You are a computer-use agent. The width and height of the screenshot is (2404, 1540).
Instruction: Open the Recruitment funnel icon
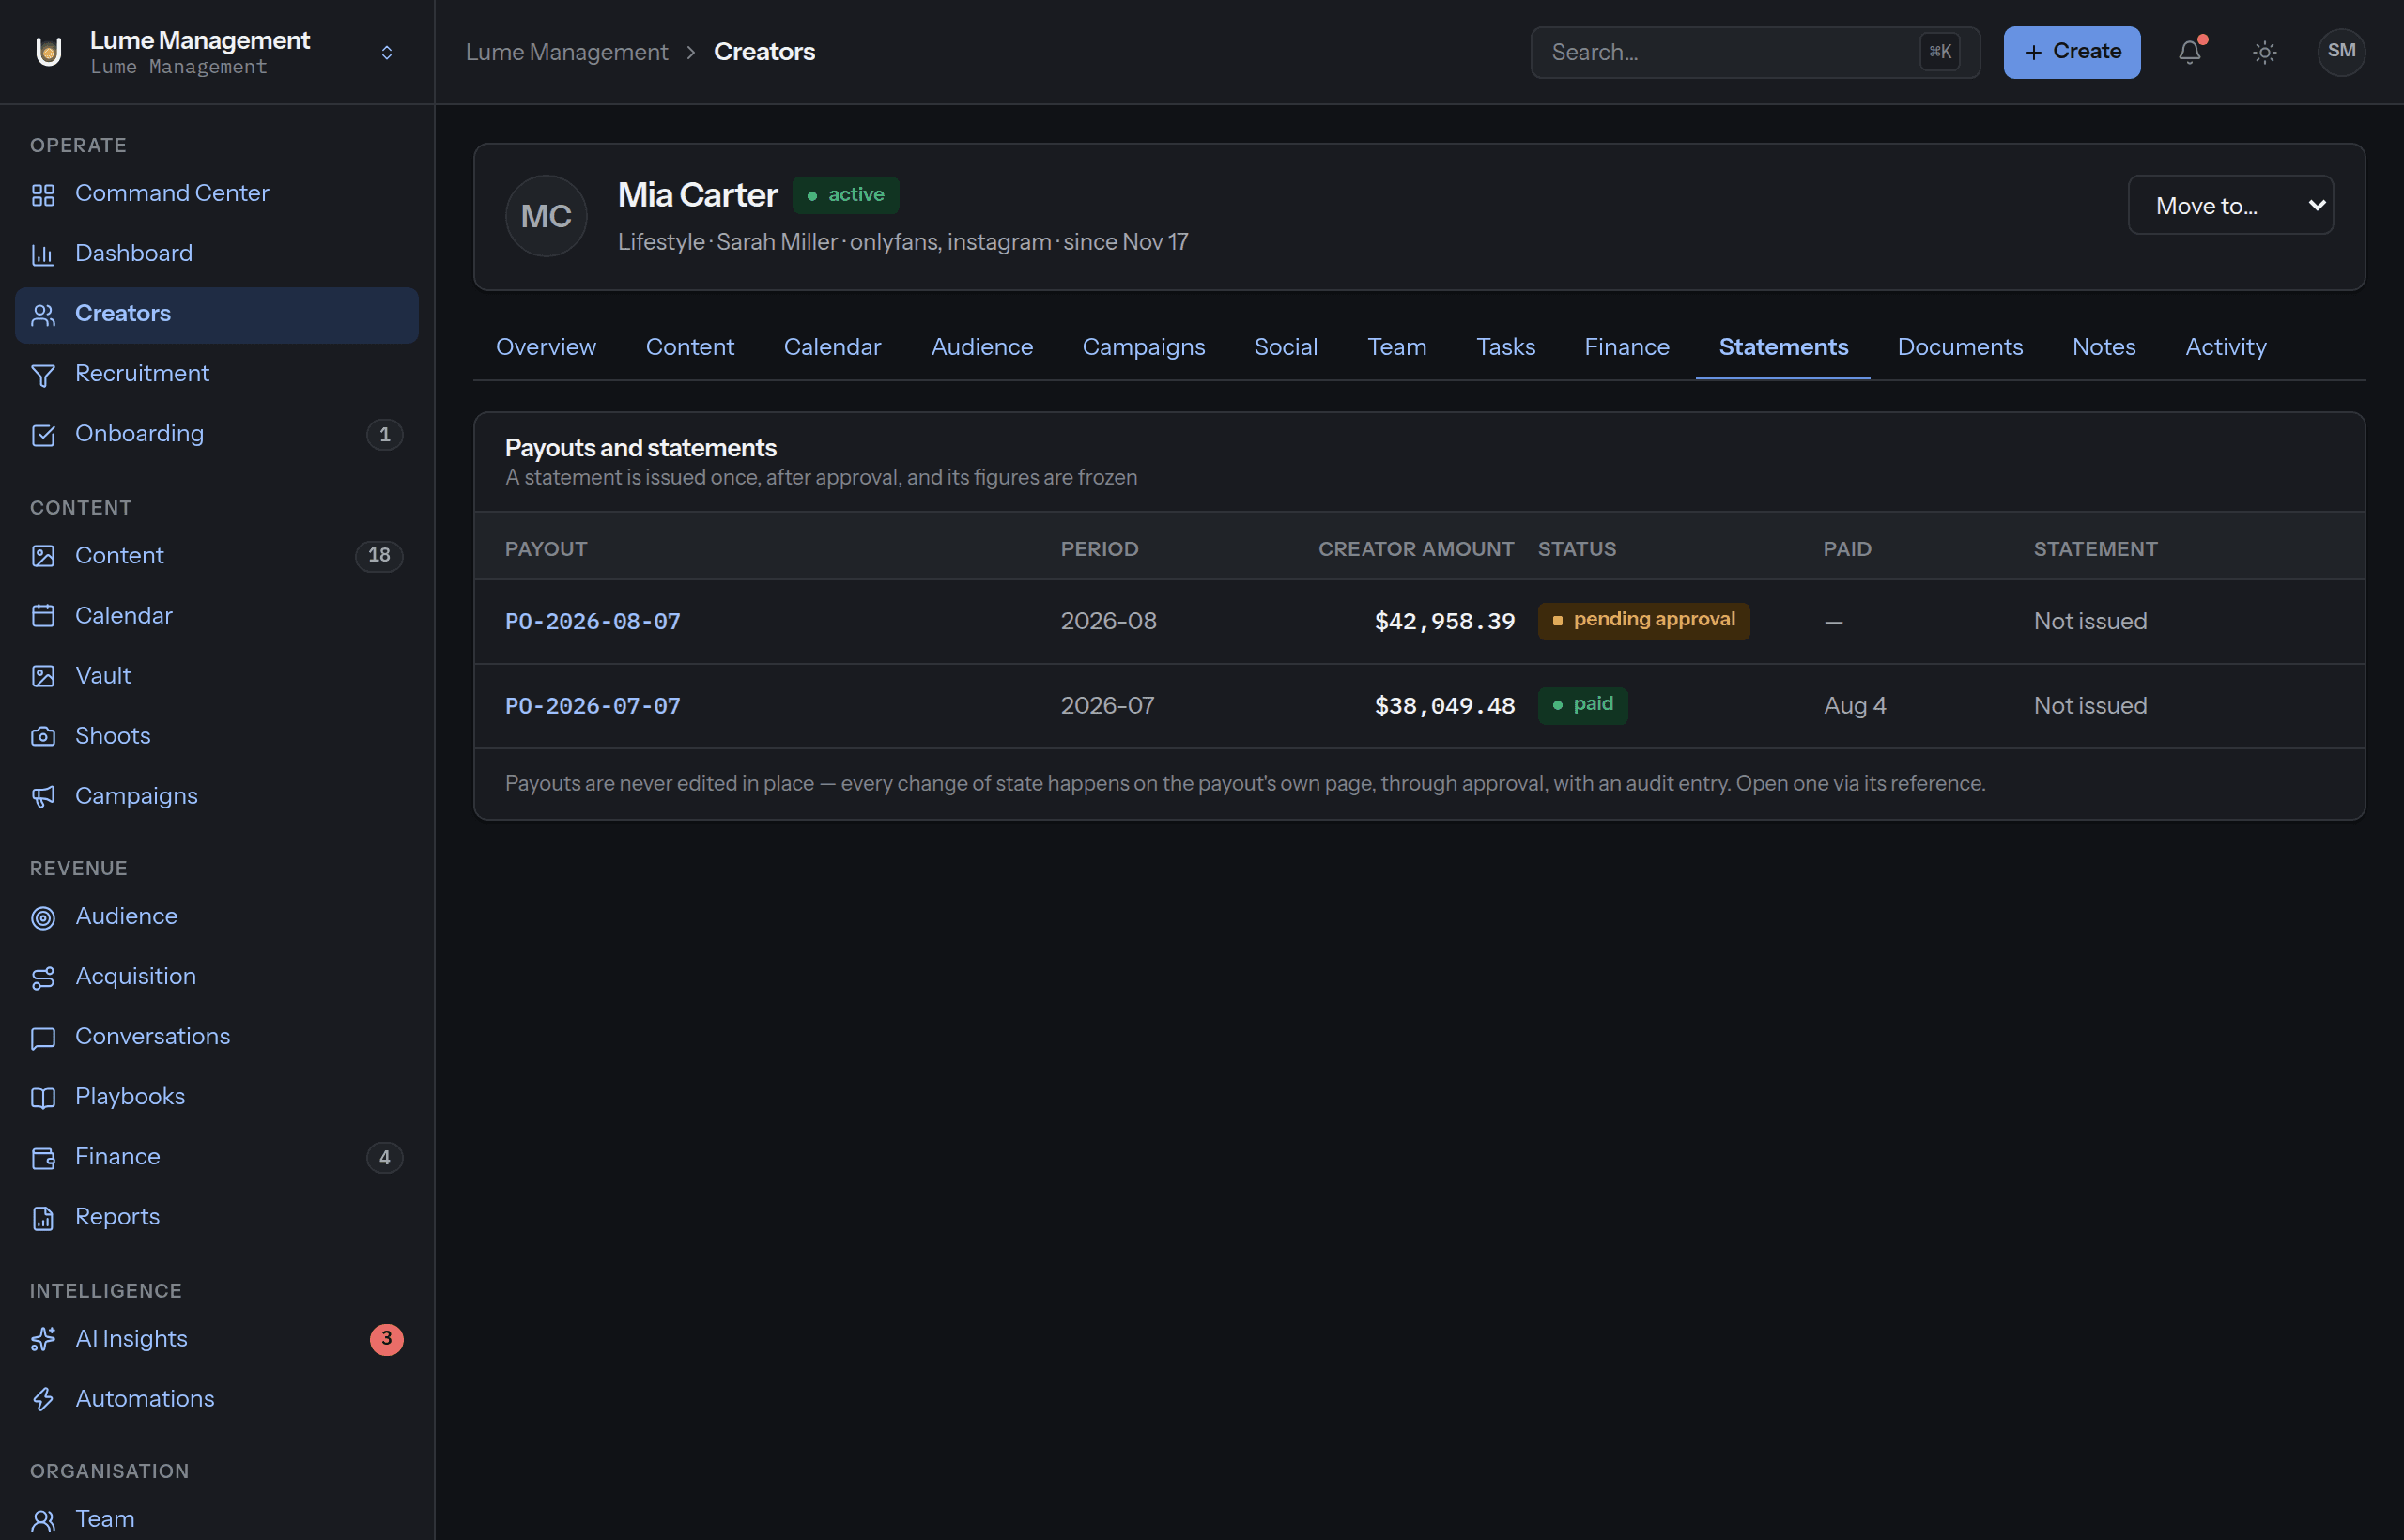(43, 375)
